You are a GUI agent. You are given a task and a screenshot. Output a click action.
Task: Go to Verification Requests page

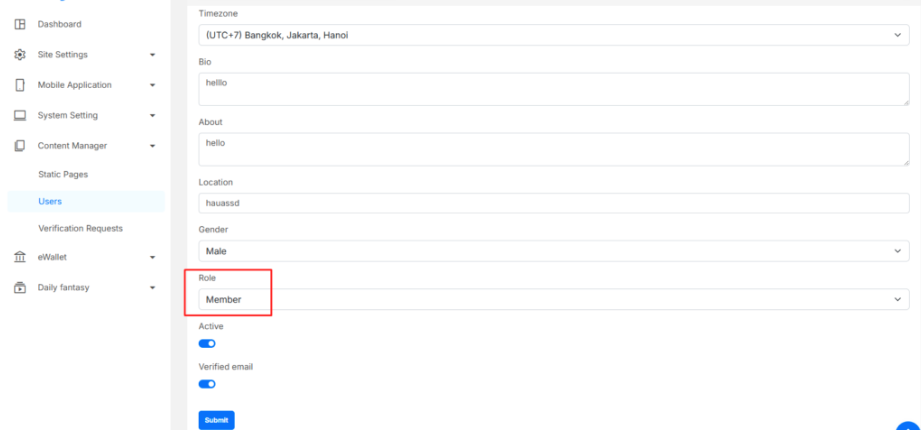point(80,228)
